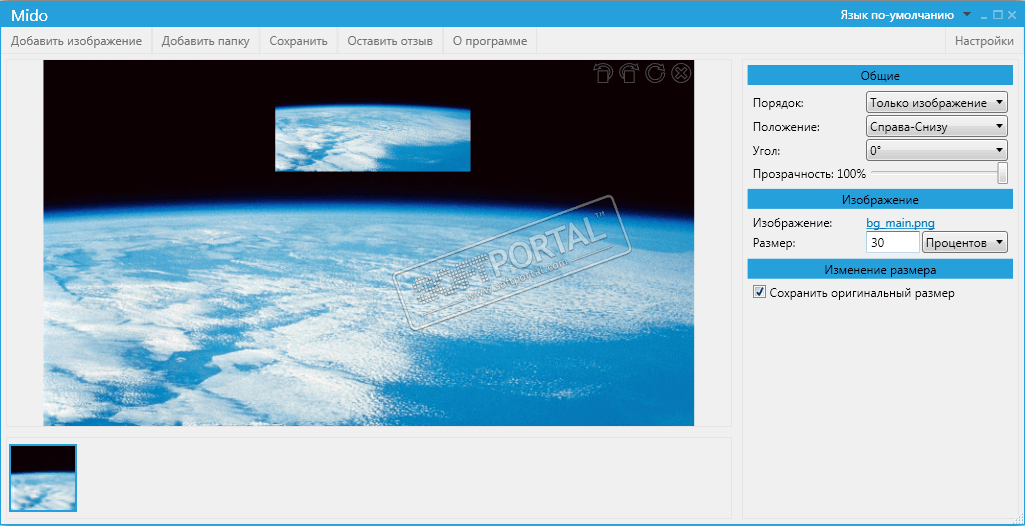Click the Изменение размера section header
1025x526 pixels.
click(x=880, y=269)
